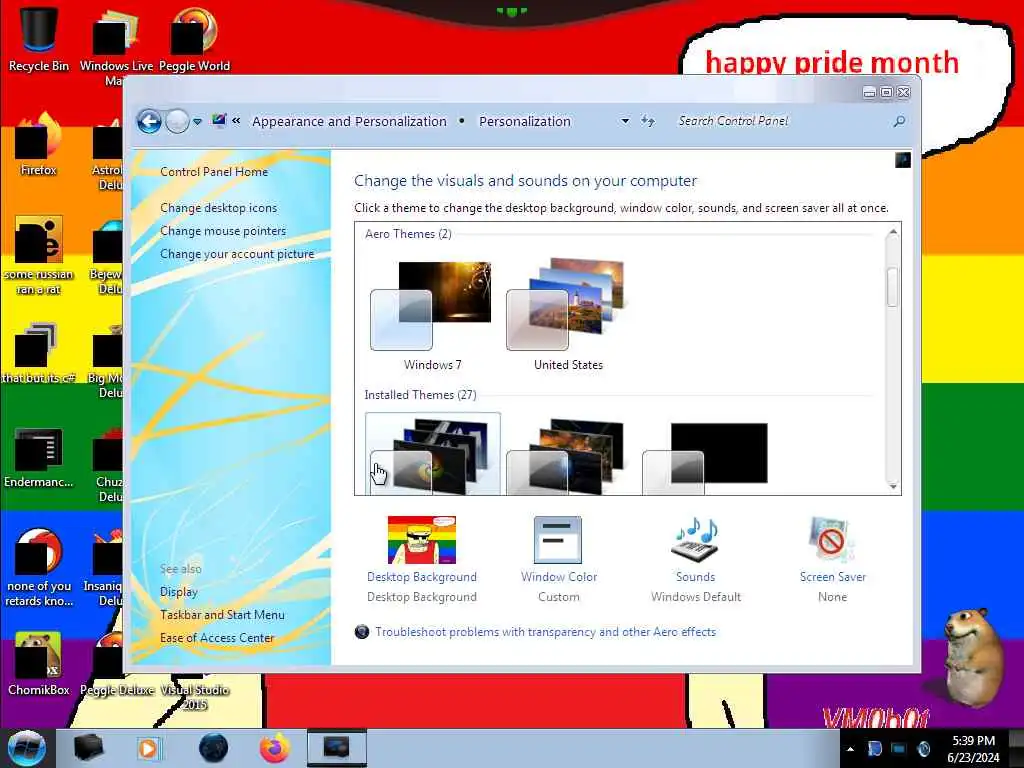
Task: Click the active Personalization taskbar button
Action: click(336, 748)
